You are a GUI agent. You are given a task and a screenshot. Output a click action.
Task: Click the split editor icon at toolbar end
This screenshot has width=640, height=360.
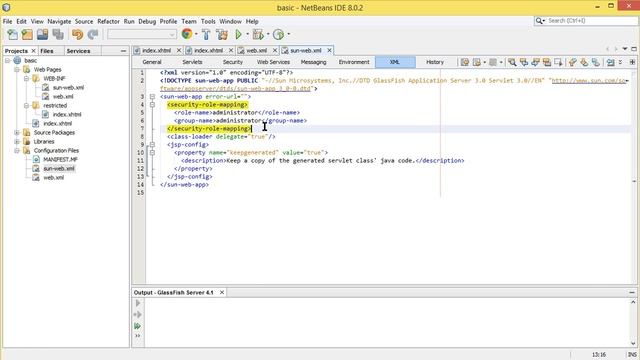[632, 62]
